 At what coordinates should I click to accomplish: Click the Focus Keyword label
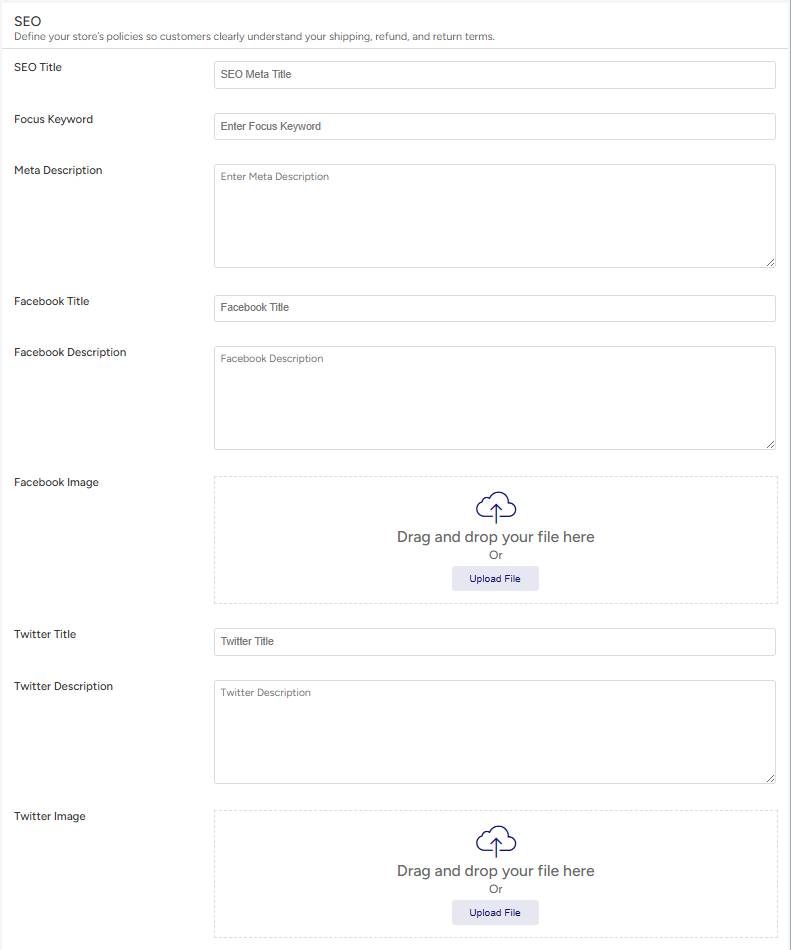[53, 119]
